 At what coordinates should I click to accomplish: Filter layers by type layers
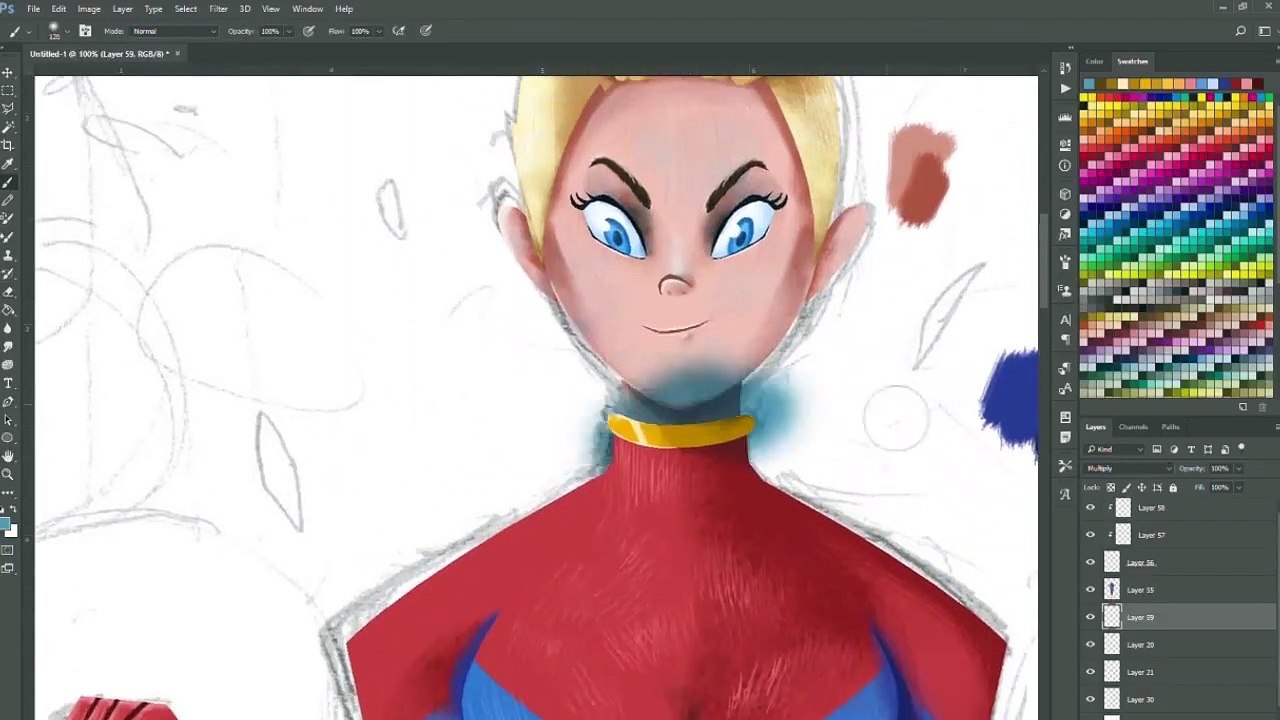pos(1191,449)
